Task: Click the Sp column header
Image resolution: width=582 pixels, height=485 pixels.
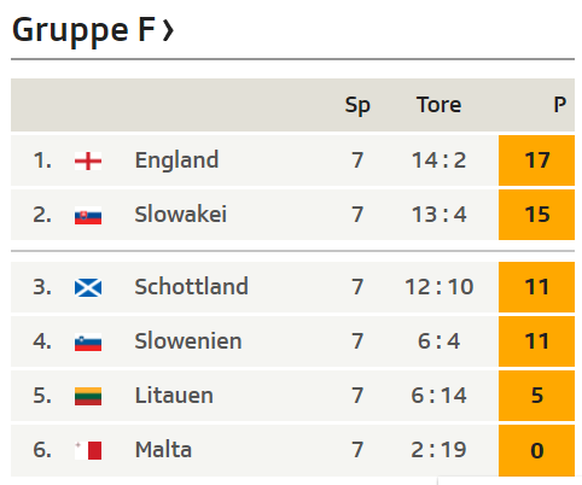Action: [x=357, y=105]
